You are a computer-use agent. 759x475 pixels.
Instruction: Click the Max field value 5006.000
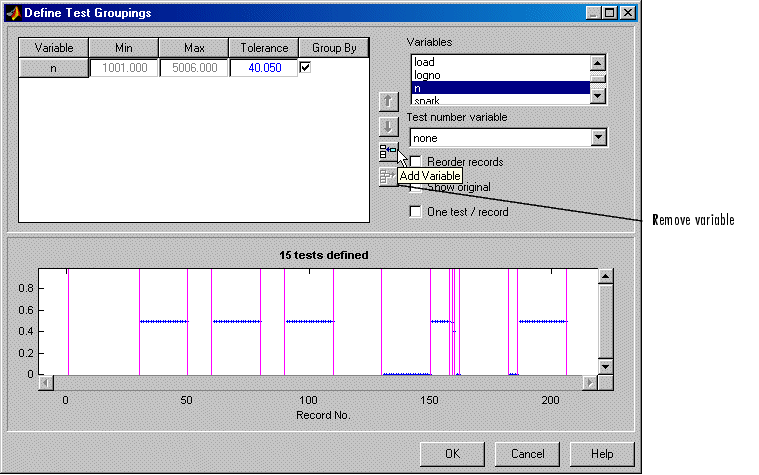point(194,68)
